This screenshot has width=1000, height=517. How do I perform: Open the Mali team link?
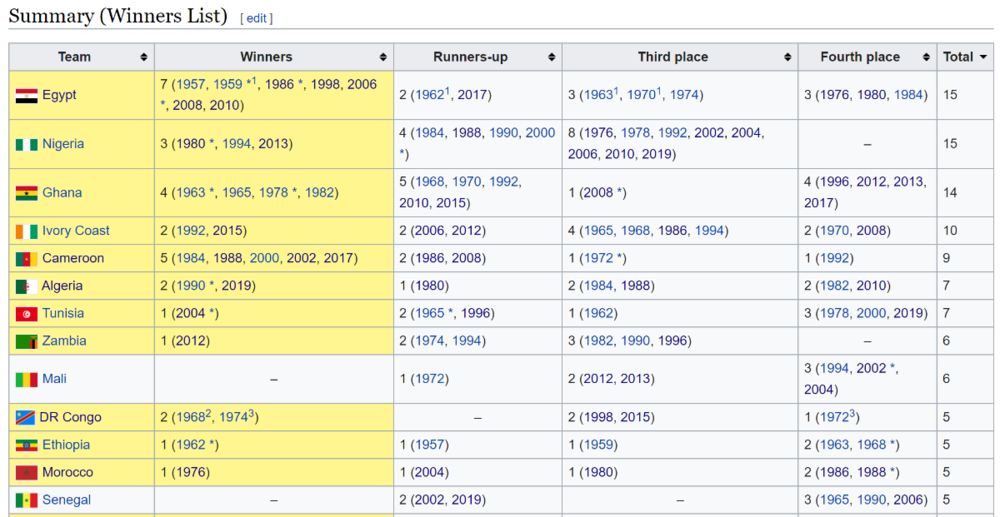tap(54, 379)
